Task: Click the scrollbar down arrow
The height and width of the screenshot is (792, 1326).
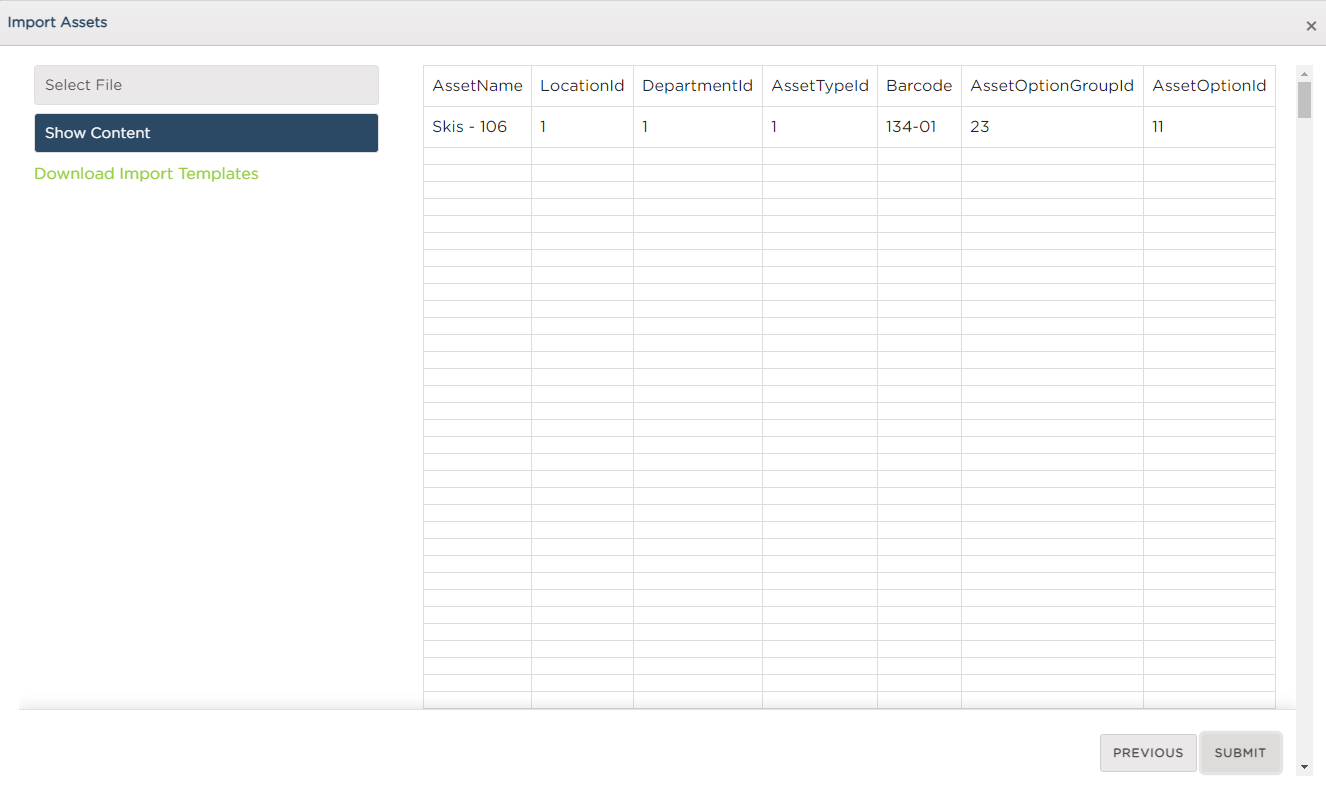Action: click(1304, 767)
